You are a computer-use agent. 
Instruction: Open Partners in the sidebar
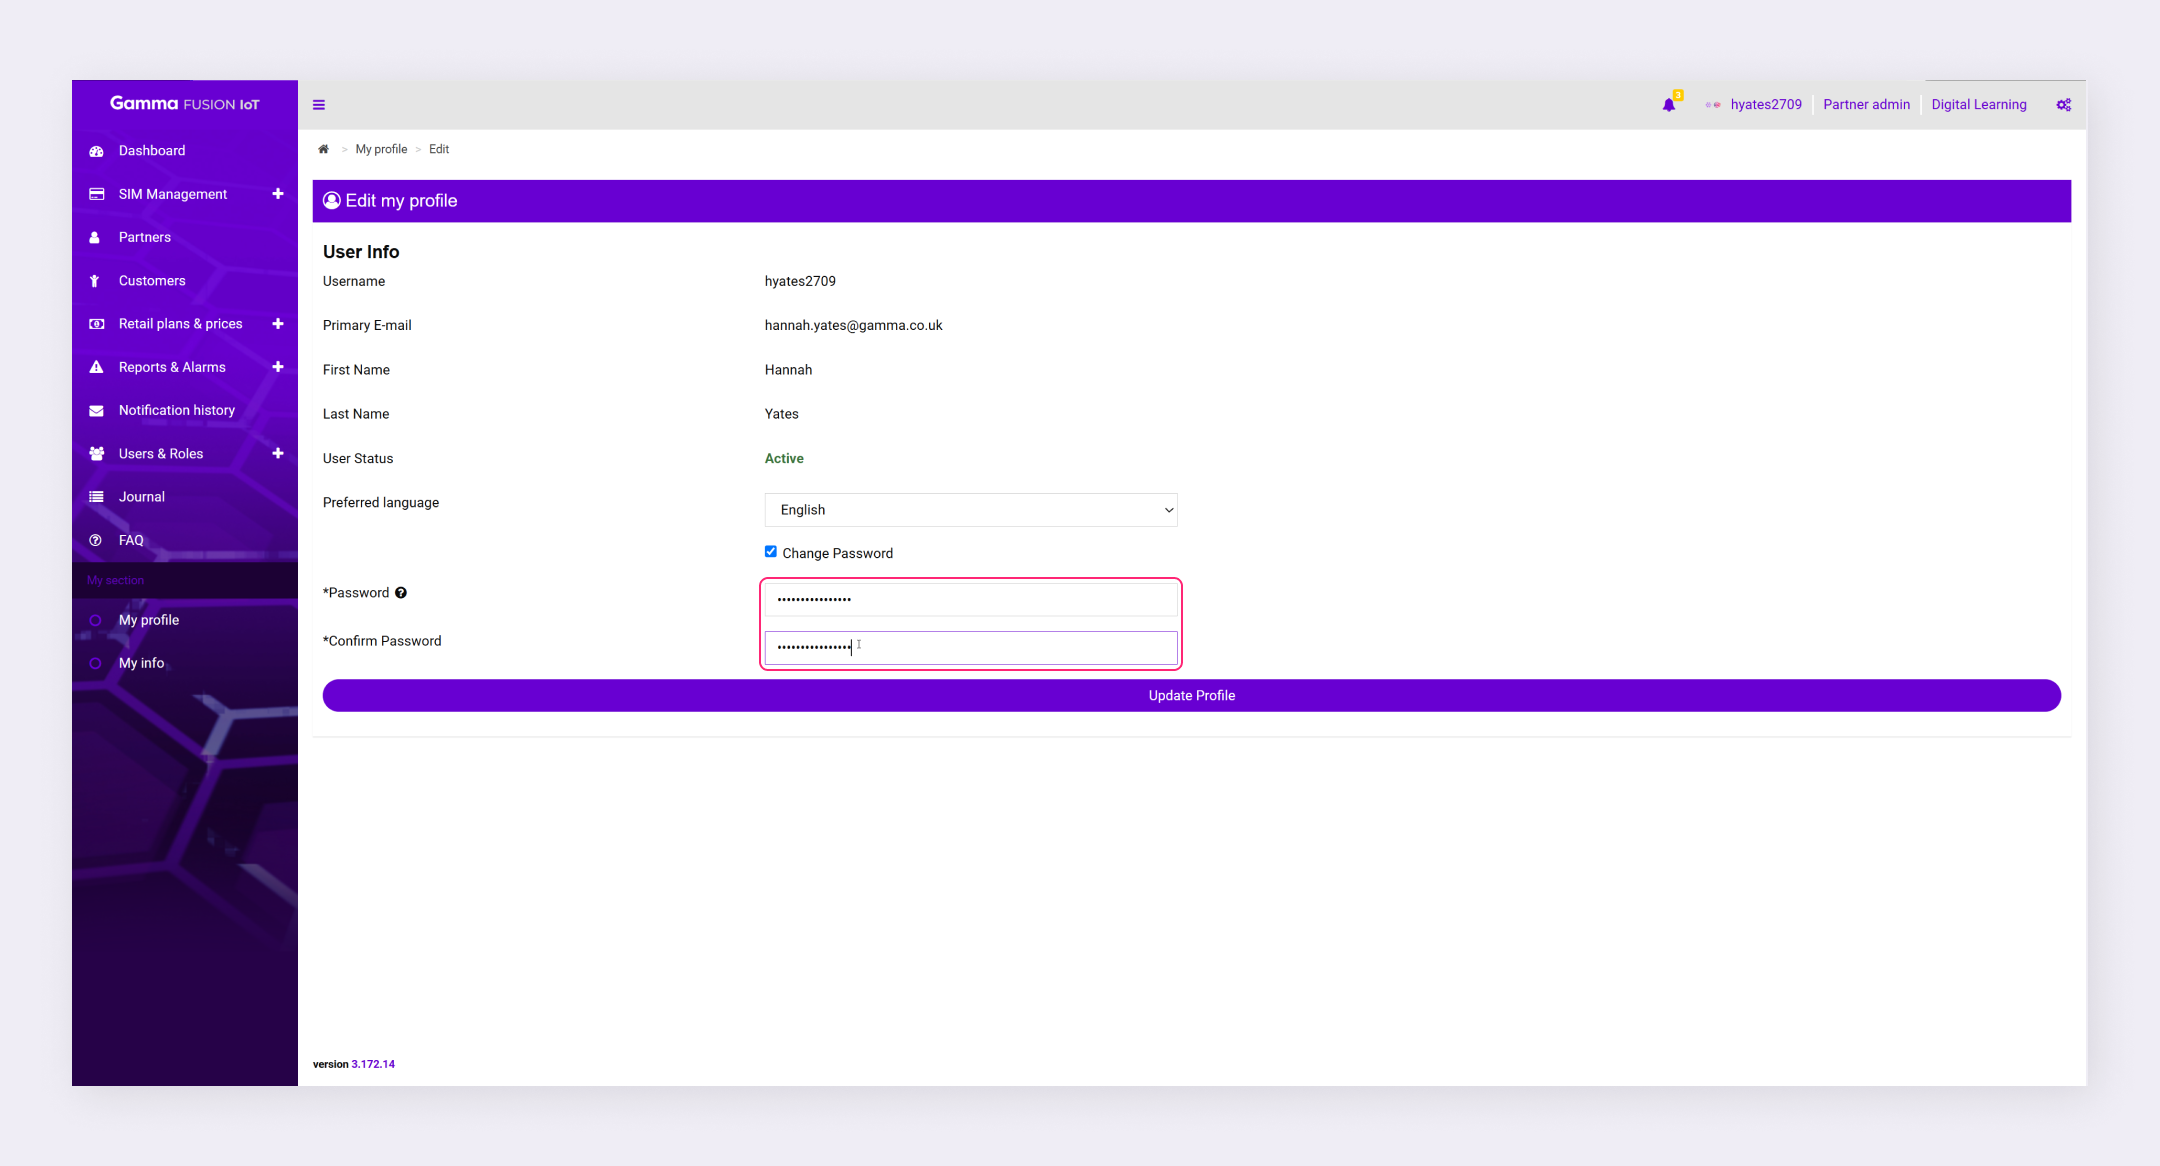[x=145, y=237]
